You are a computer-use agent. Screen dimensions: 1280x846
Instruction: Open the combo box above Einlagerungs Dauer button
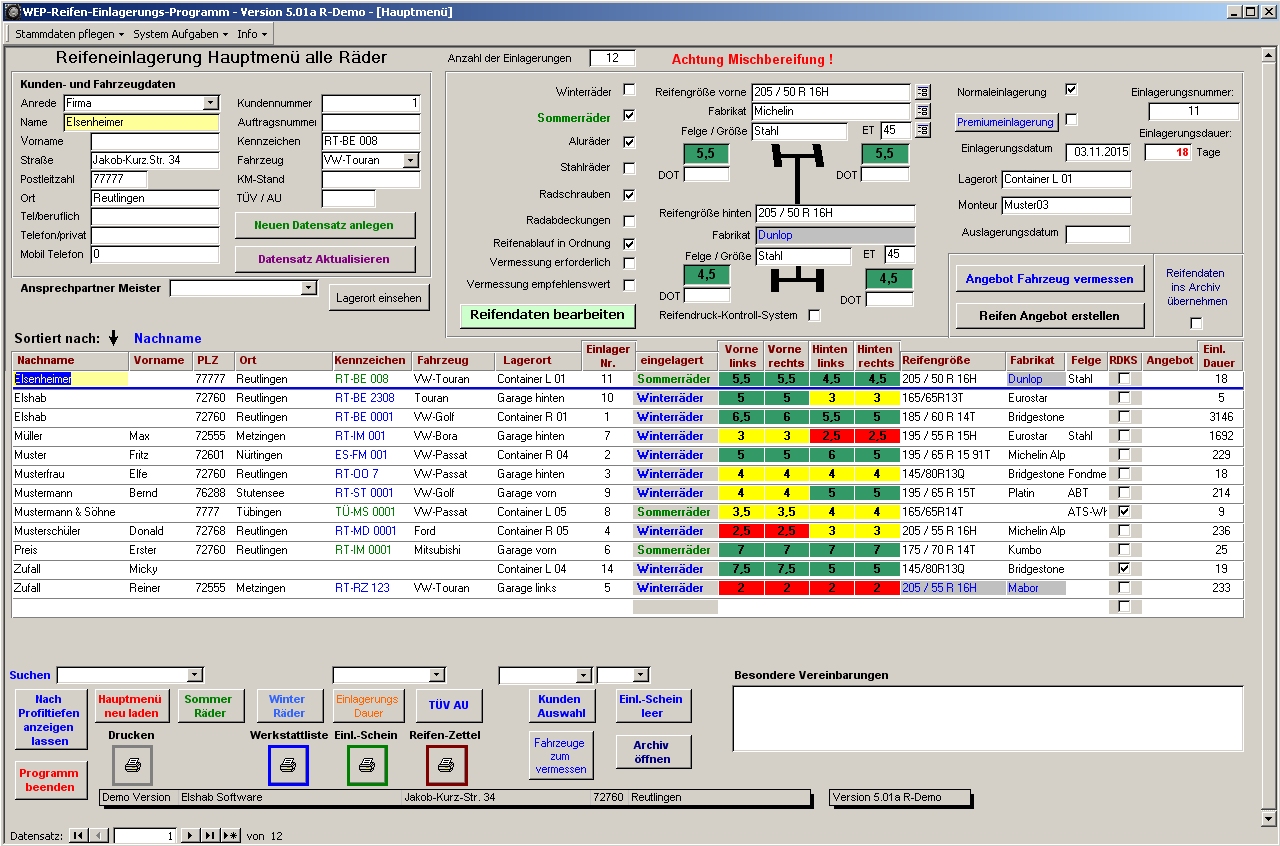tap(436, 676)
